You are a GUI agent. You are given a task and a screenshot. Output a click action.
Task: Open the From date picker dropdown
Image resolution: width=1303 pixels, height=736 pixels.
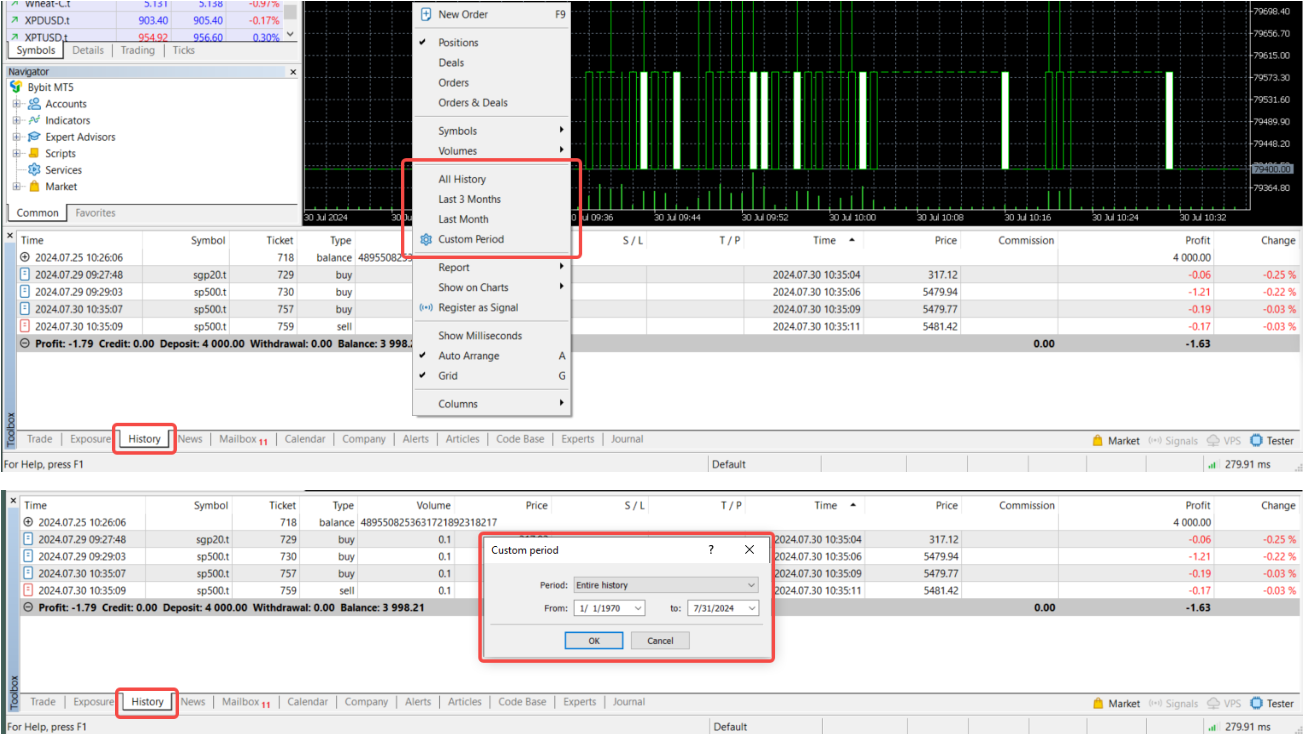pos(638,608)
